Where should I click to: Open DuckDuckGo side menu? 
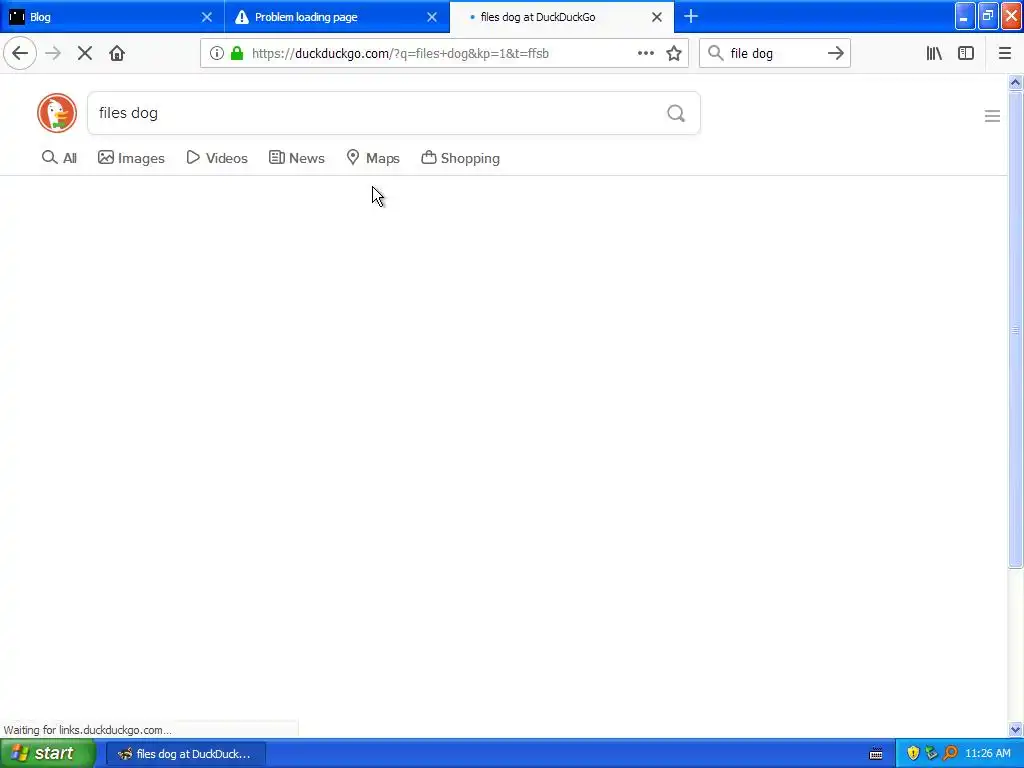click(x=992, y=116)
